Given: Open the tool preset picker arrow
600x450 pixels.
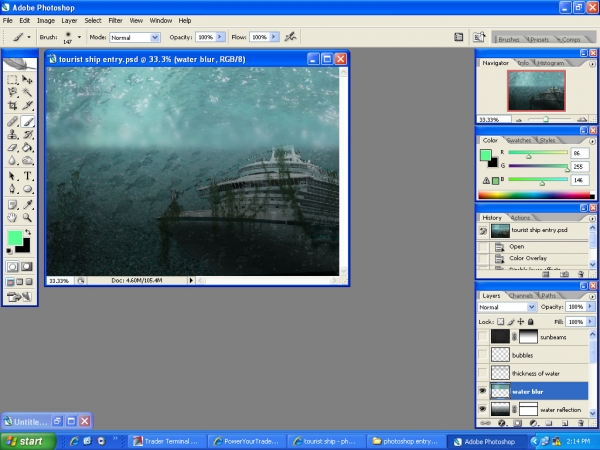Looking at the screenshot, I should pyautogui.click(x=29, y=37).
